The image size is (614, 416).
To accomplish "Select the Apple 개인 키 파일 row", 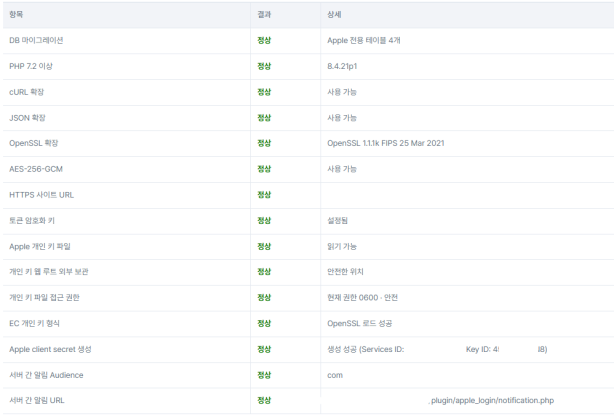I will click(308, 246).
